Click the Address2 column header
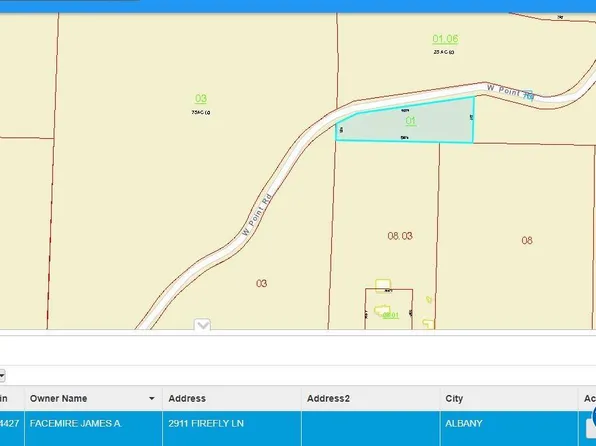596x446 pixels. point(371,398)
